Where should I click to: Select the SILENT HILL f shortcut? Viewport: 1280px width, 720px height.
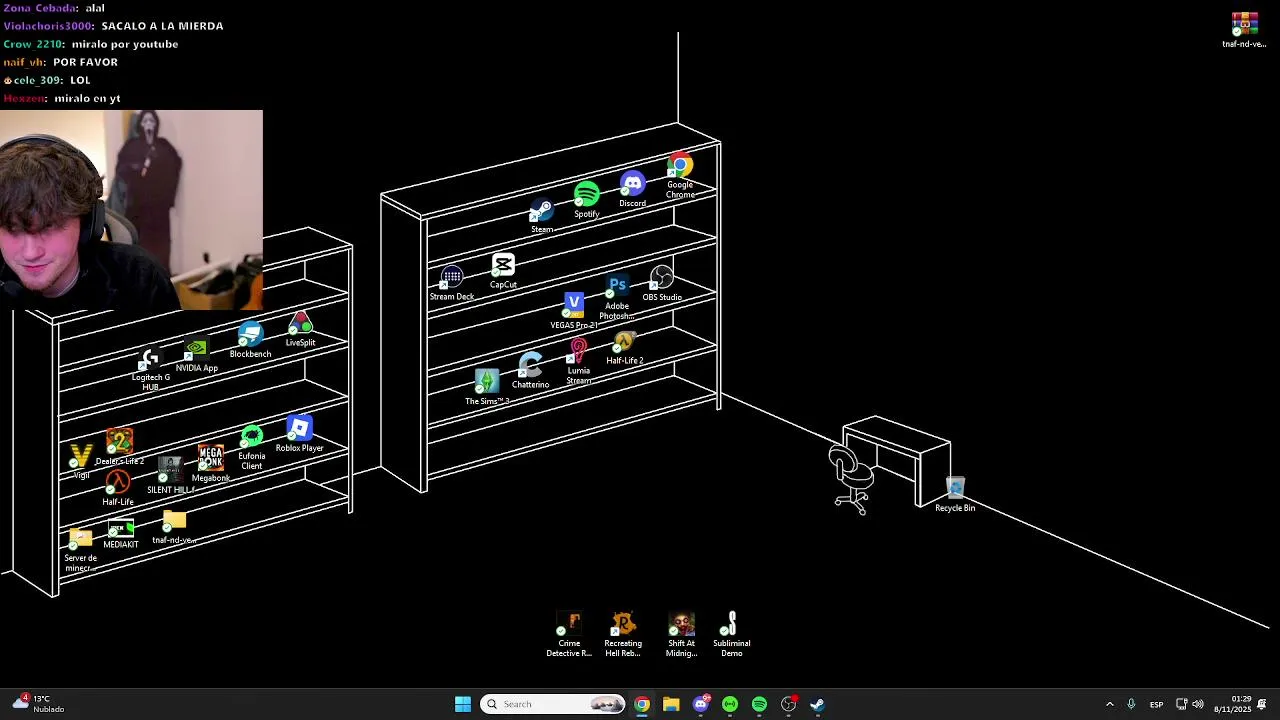tap(171, 476)
